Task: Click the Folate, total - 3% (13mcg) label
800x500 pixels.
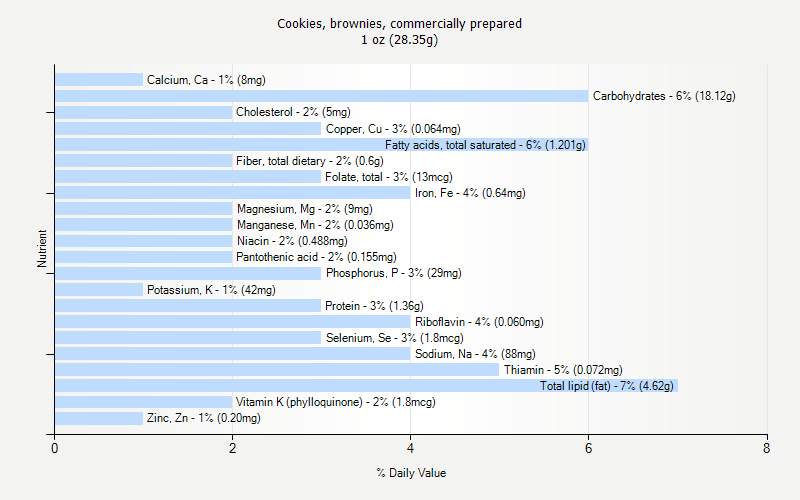Action: [x=389, y=177]
